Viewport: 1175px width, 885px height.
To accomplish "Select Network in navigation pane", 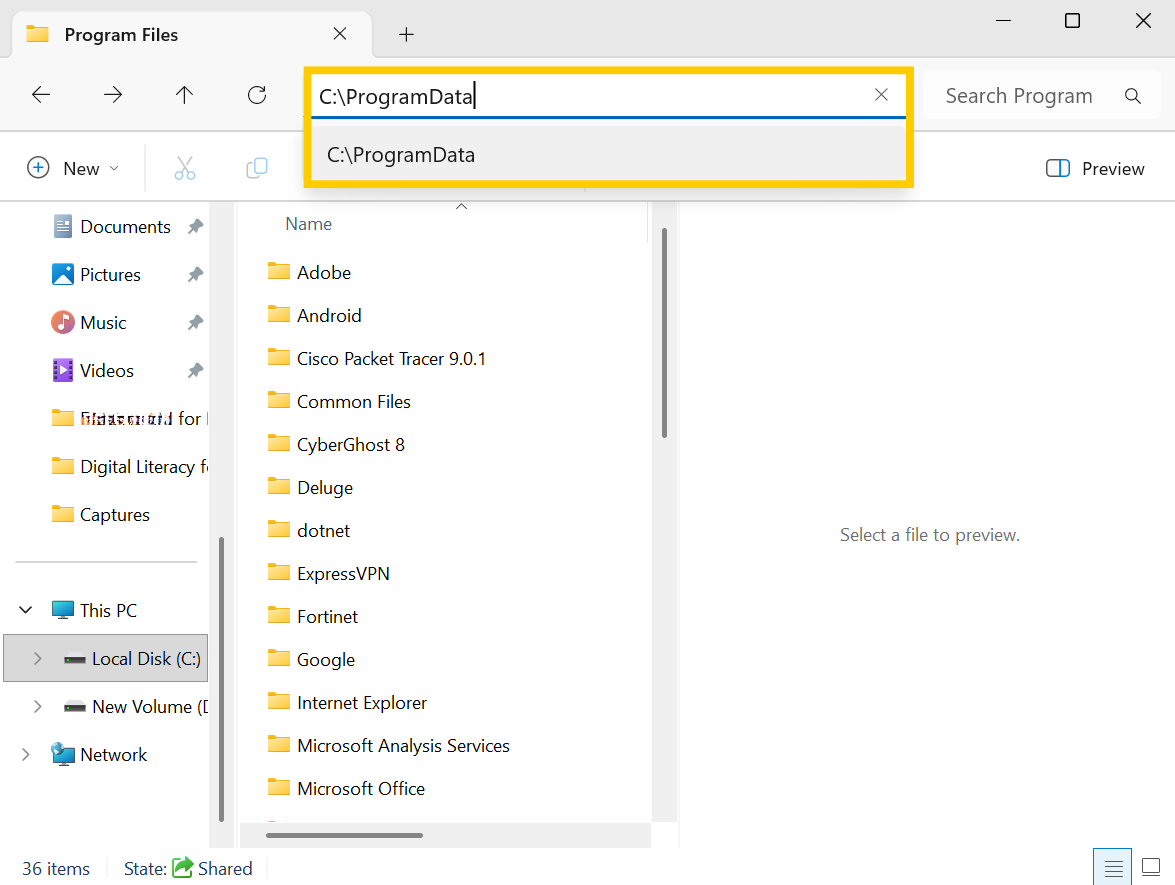I will point(99,754).
